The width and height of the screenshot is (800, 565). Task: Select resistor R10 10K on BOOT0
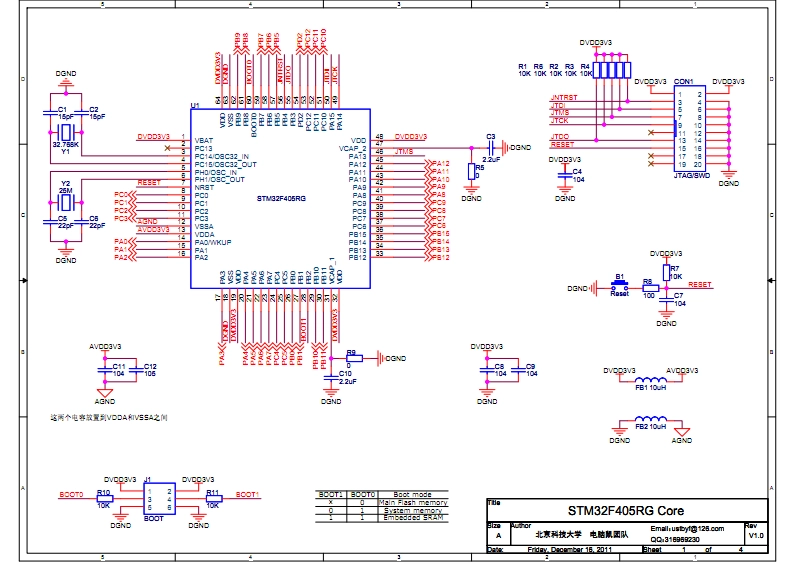coord(105,499)
